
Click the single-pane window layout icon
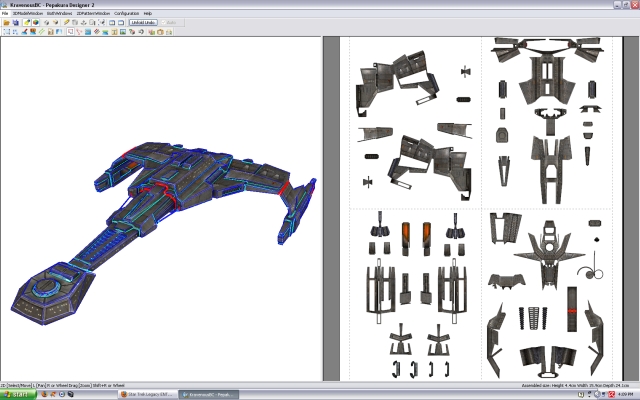point(121,22)
